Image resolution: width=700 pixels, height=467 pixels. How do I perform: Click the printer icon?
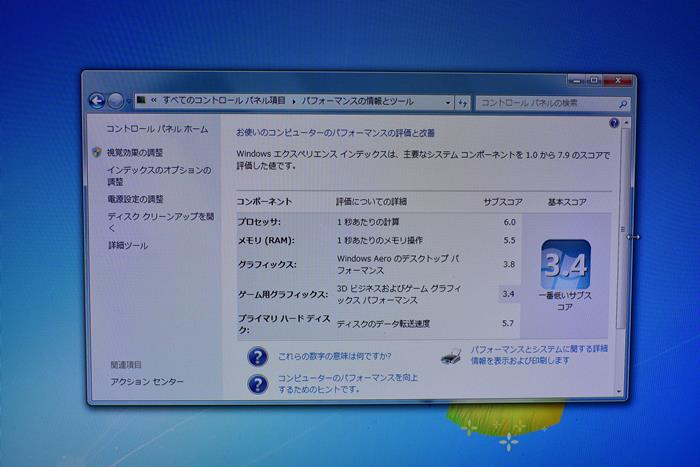(451, 356)
